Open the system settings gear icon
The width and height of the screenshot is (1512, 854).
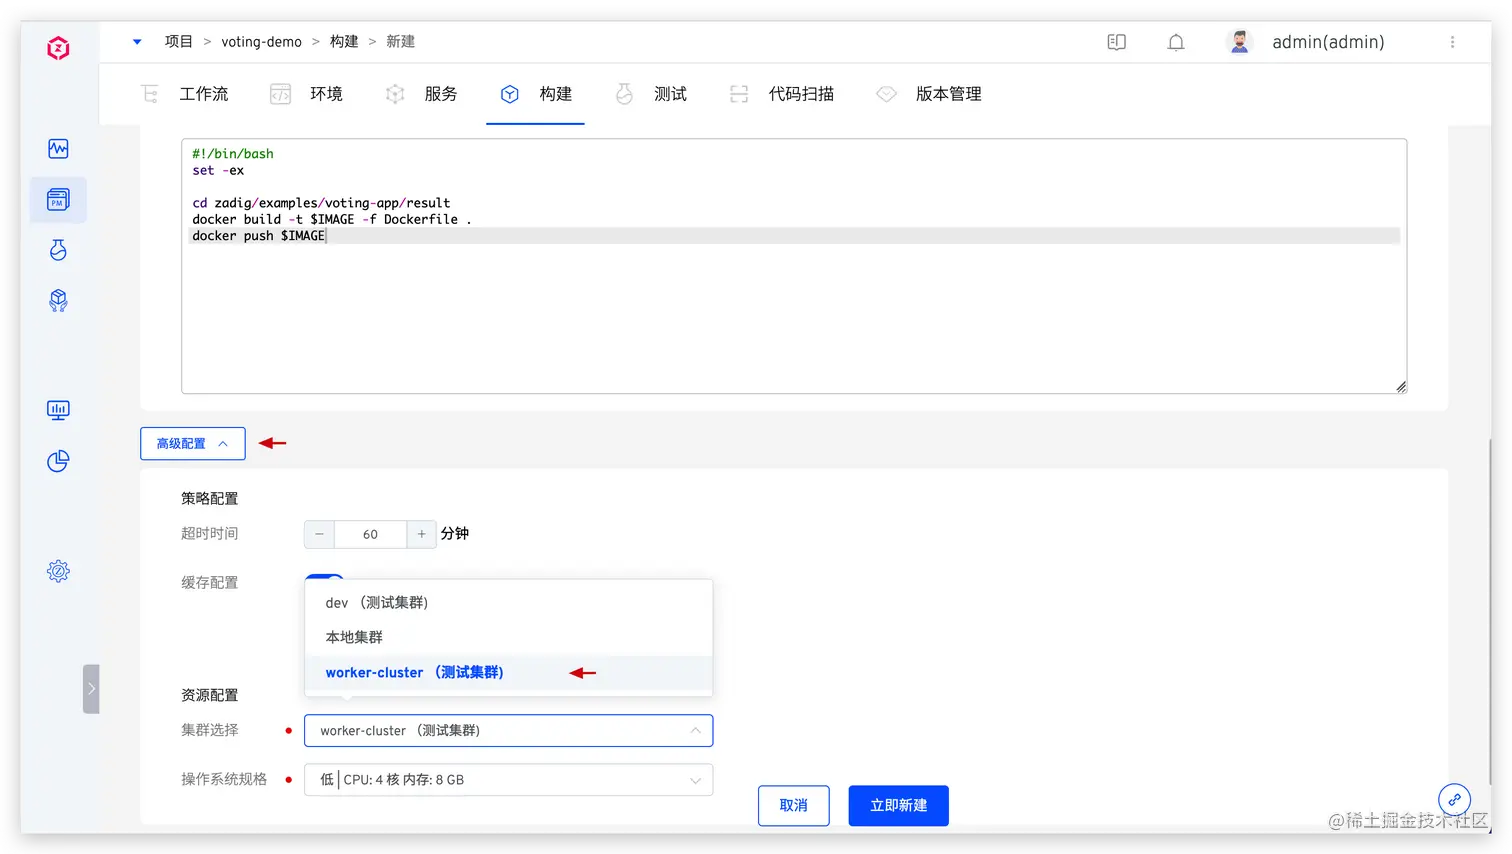58,571
